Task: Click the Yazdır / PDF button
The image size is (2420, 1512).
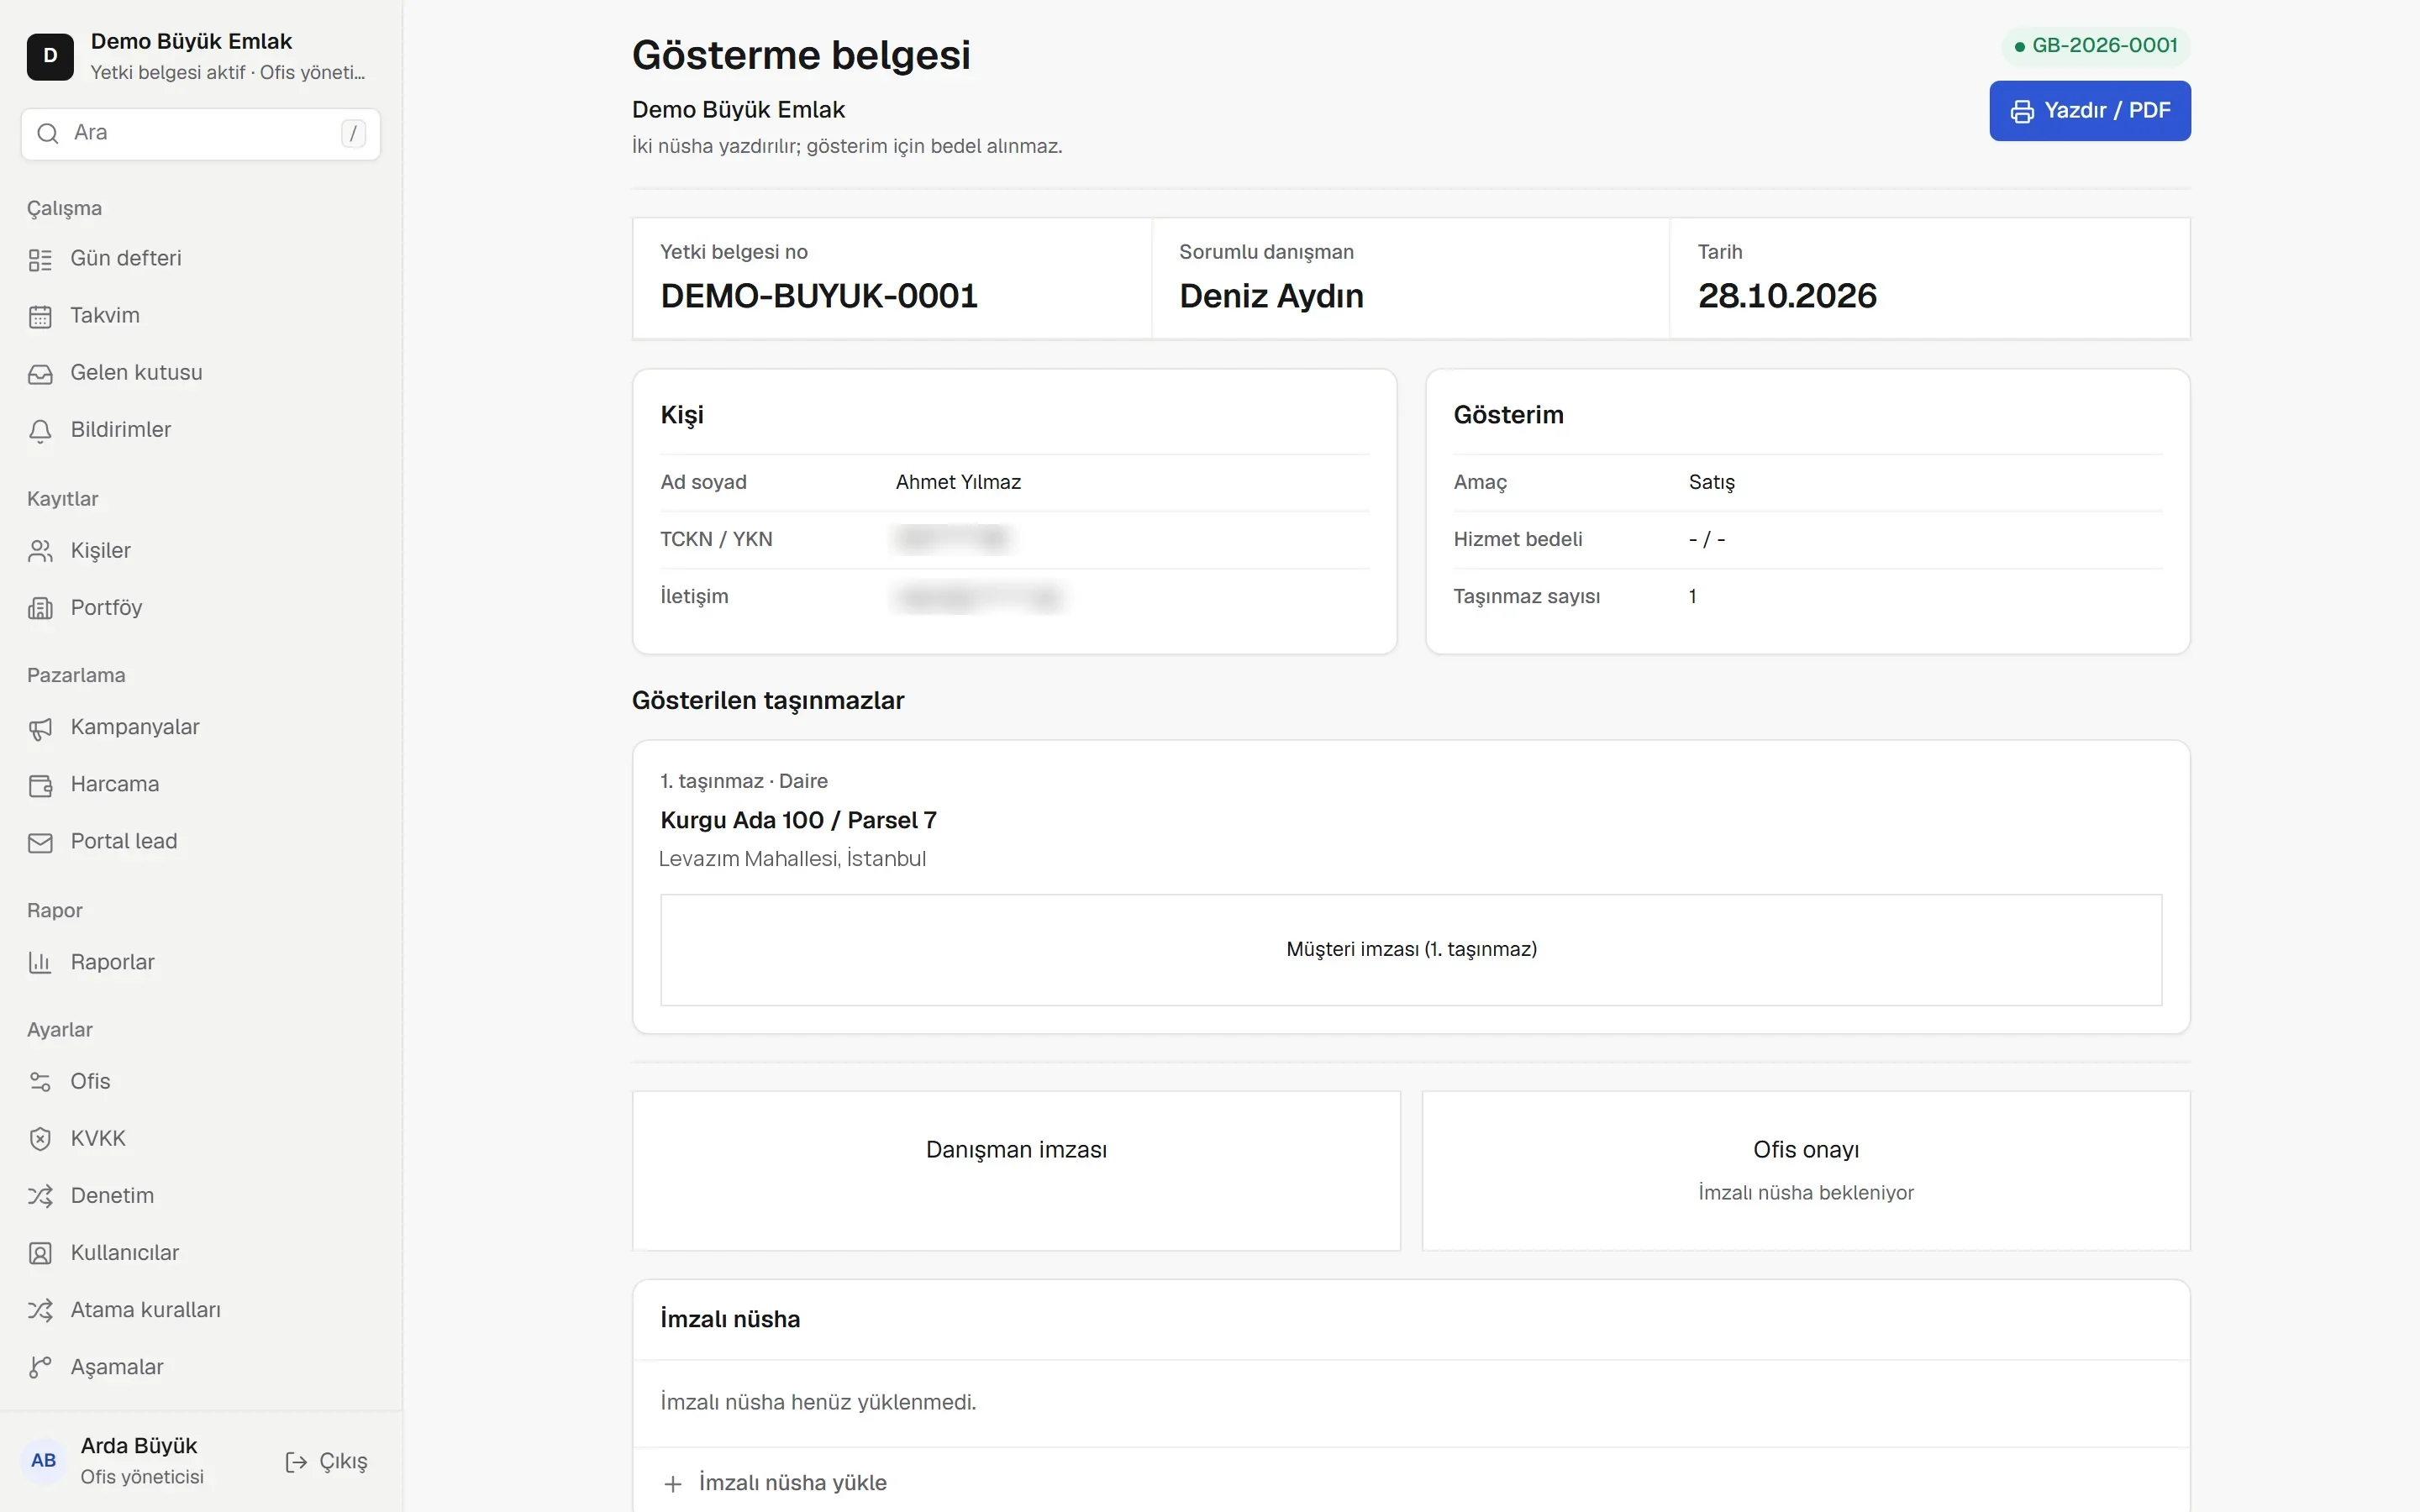Action: [x=2090, y=111]
